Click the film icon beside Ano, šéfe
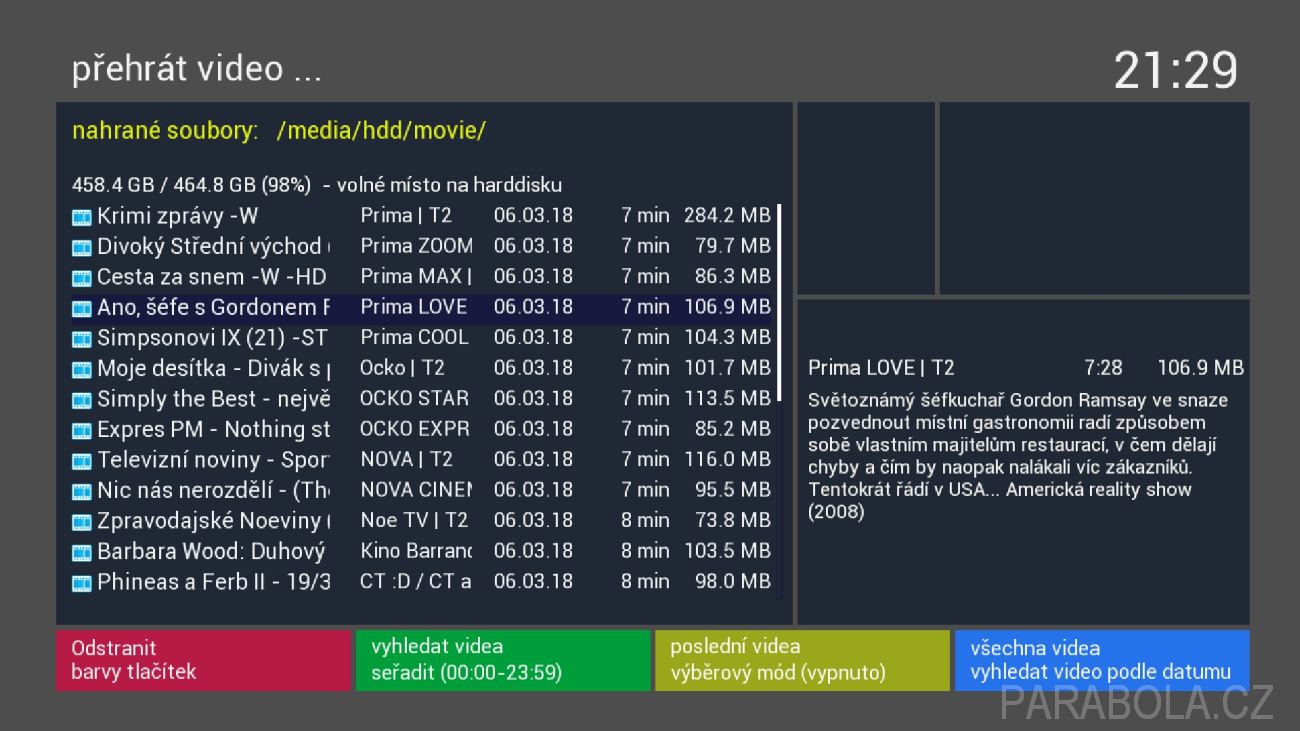The height and width of the screenshot is (731, 1300). coord(81,308)
